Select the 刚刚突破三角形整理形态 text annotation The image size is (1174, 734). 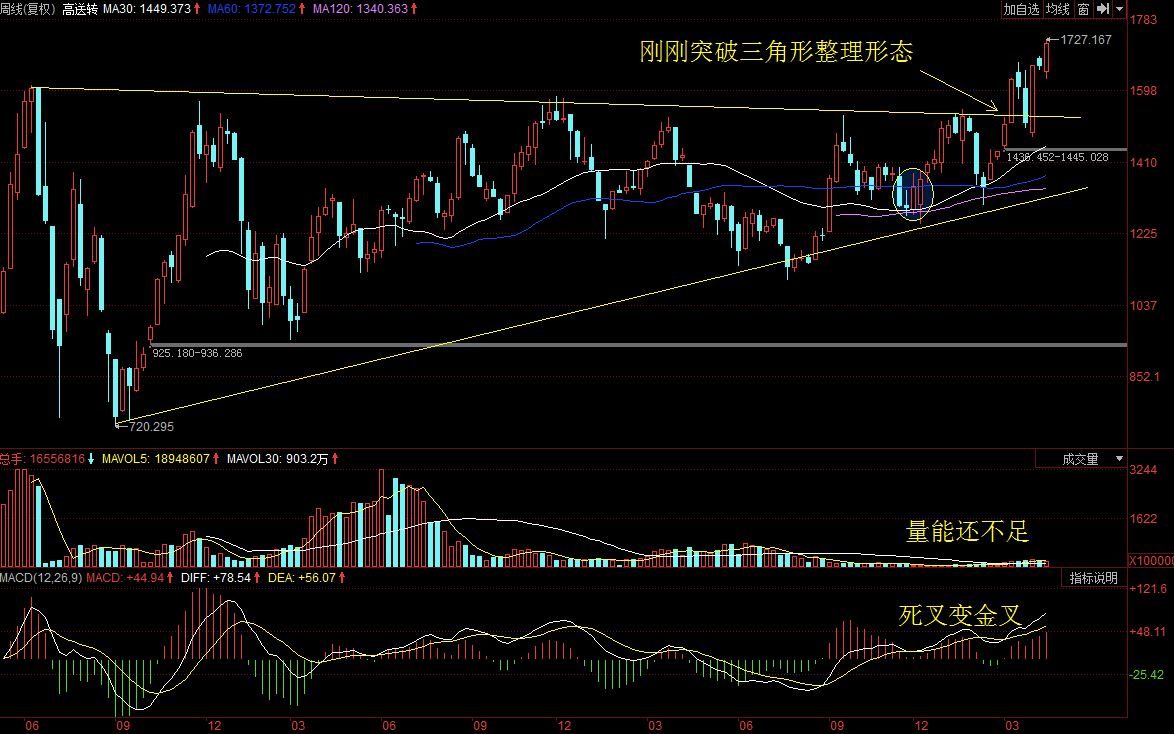click(x=776, y=52)
